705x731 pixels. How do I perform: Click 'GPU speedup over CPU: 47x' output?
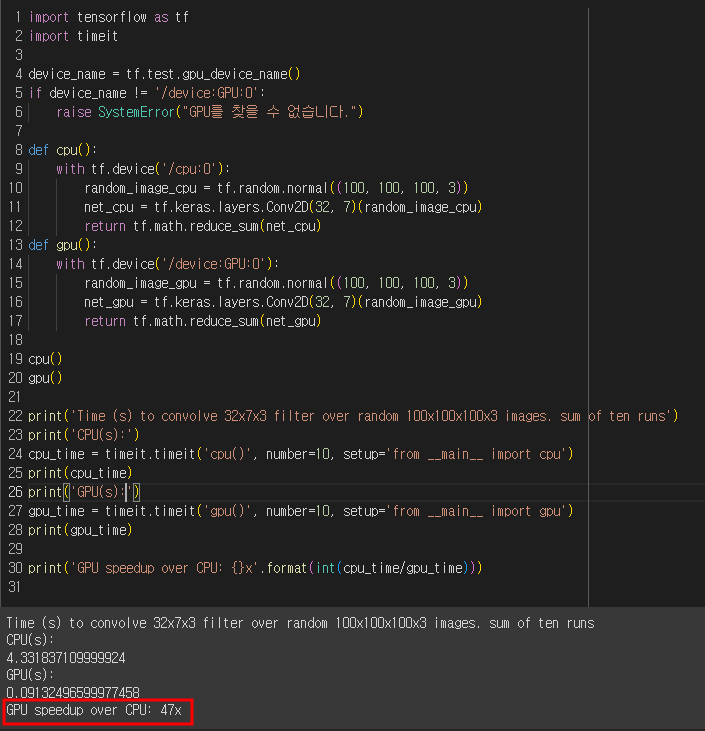coord(94,710)
